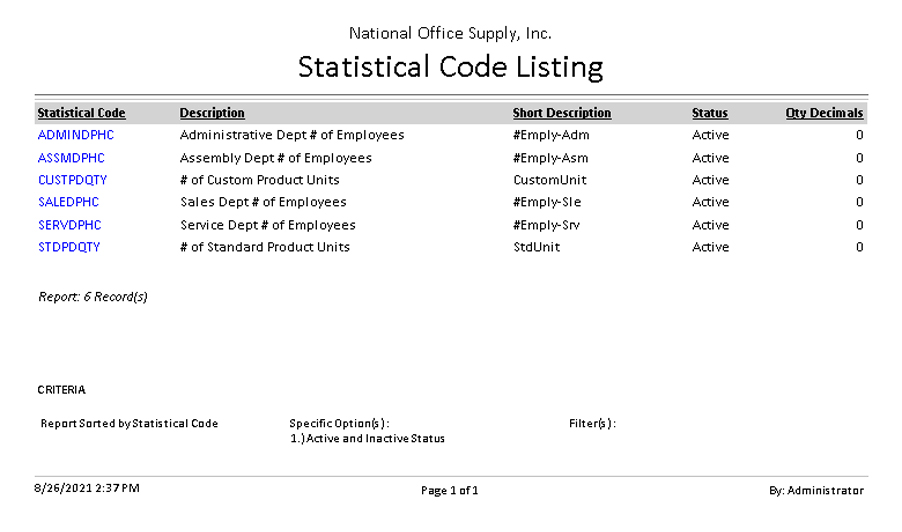Click the National Office Supply, Inc. heading
Image resolution: width=902 pixels, height=532 pixels.
point(450,34)
